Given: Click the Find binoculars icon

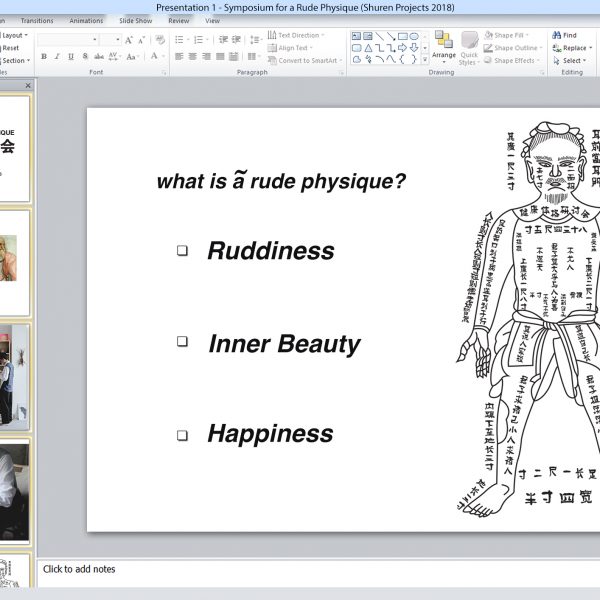Looking at the screenshot, I should pyautogui.click(x=557, y=35).
